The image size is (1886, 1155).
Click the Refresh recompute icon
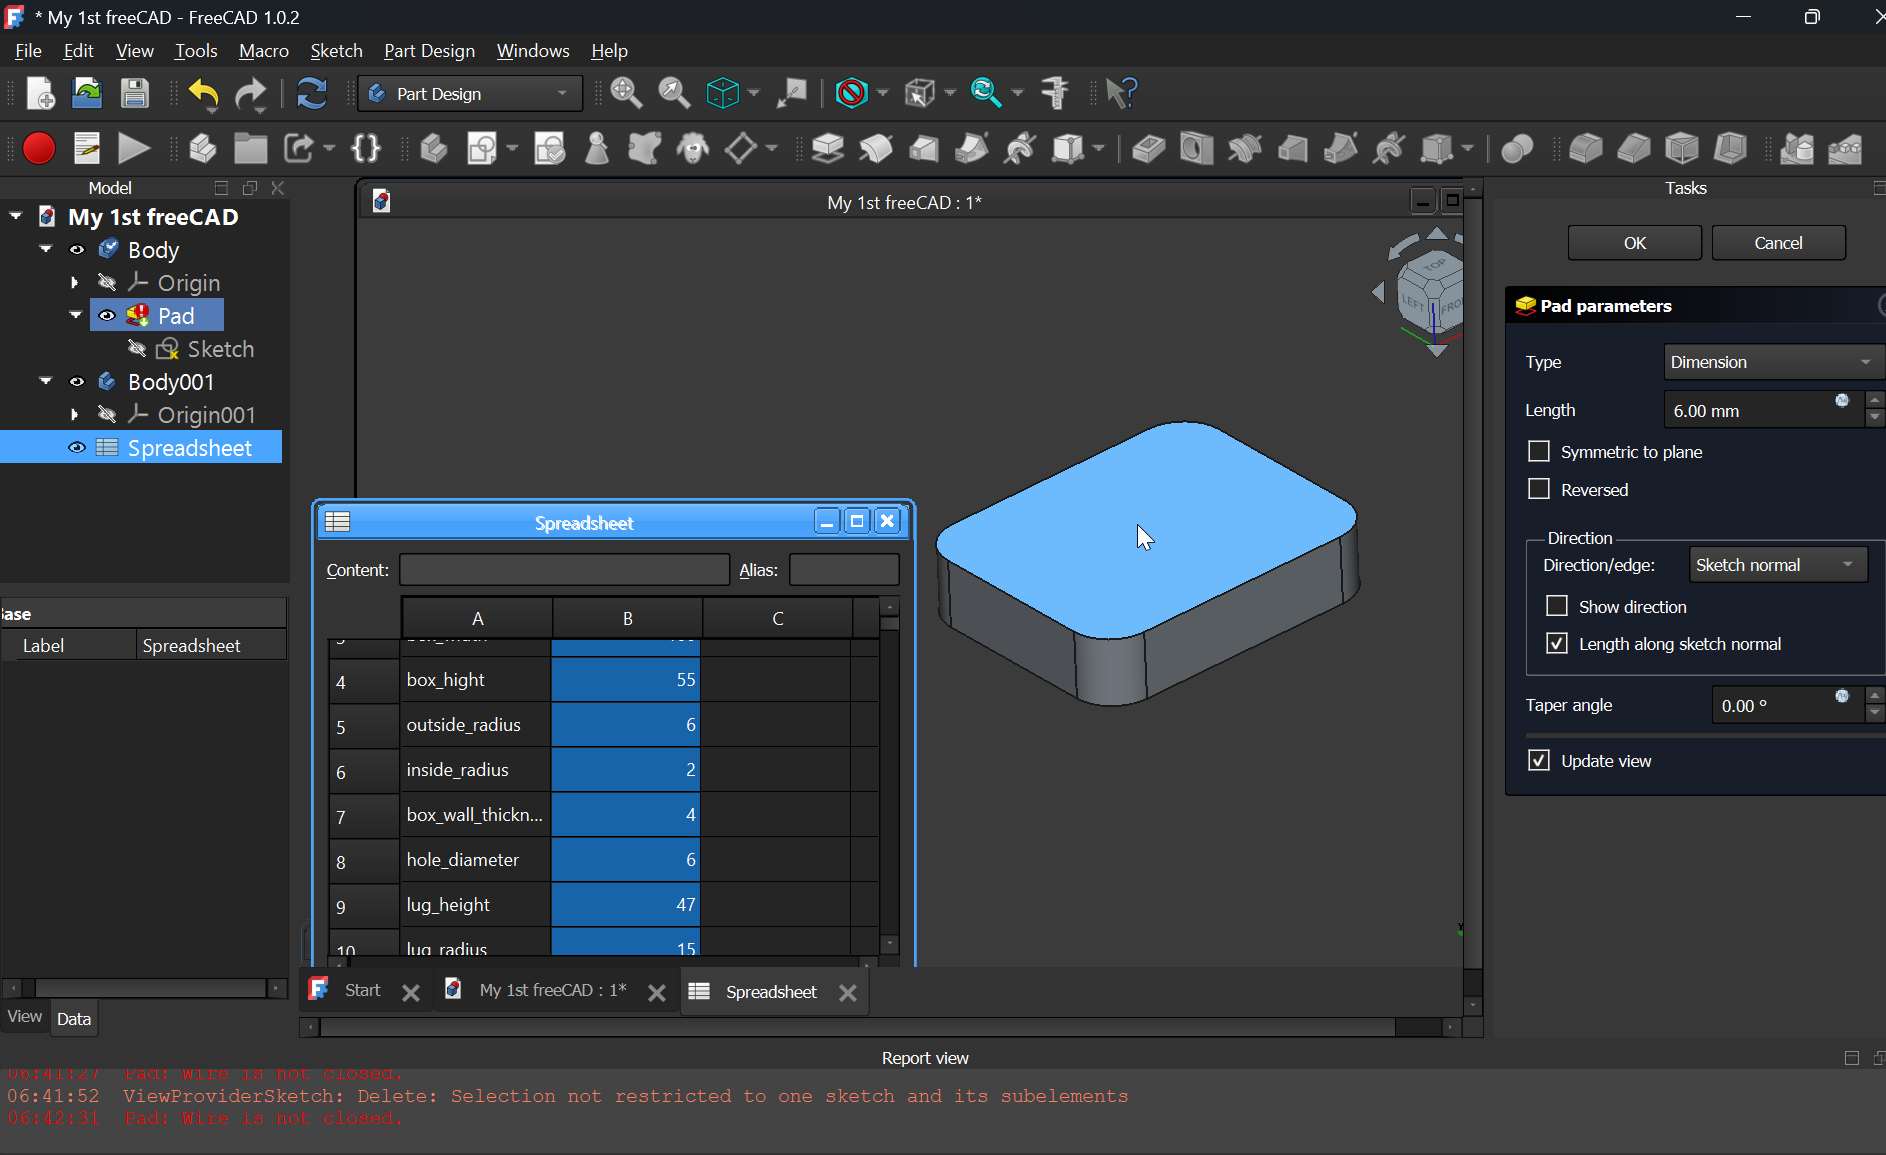312,94
